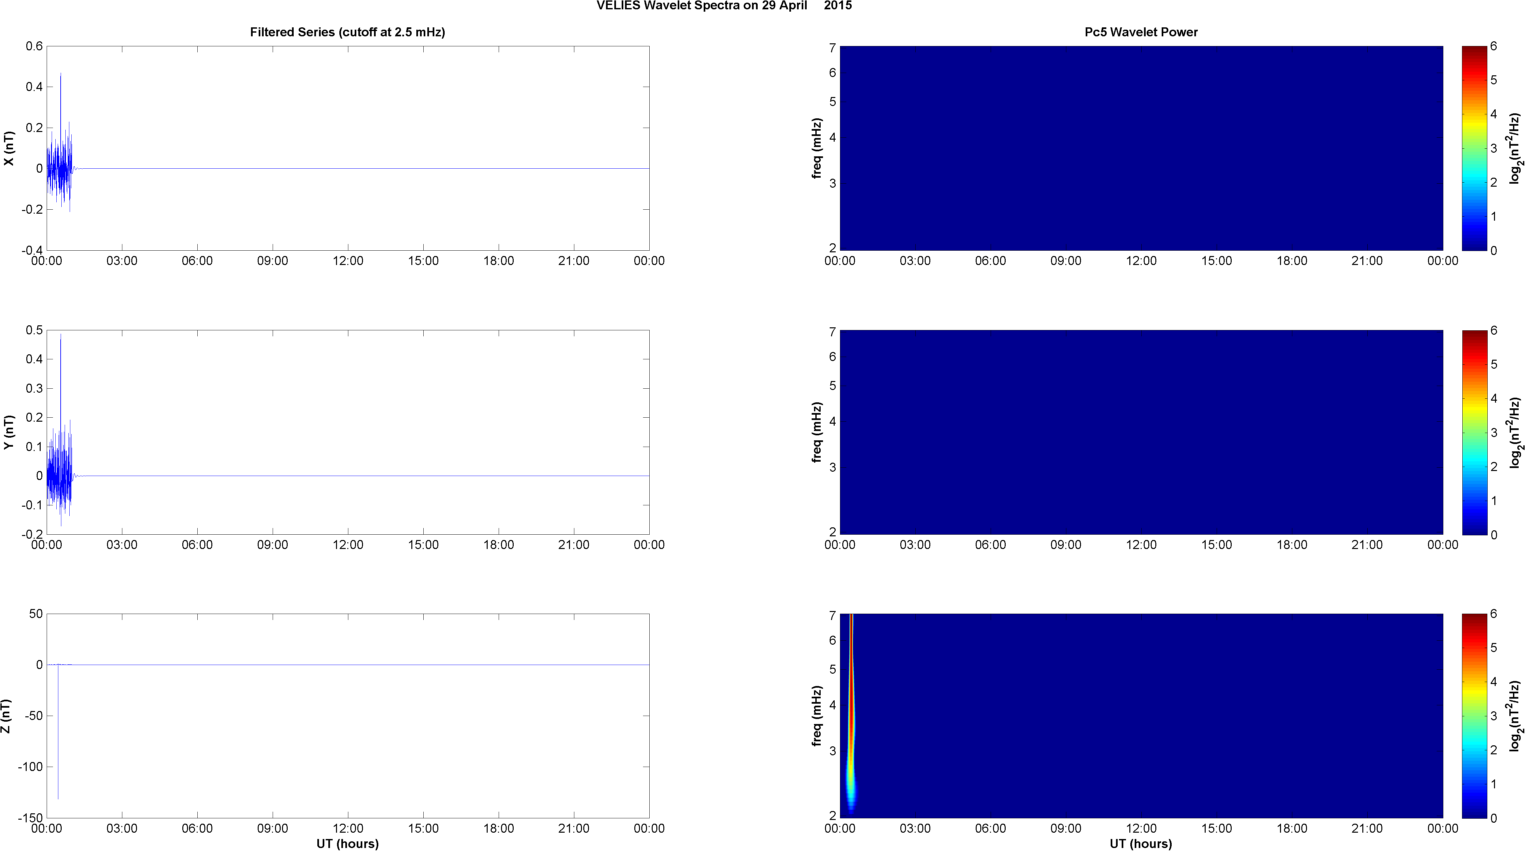The width and height of the screenshot is (1525, 851).
Task: Click the X-component burst peak near 0.47 nT
Action: point(60,74)
